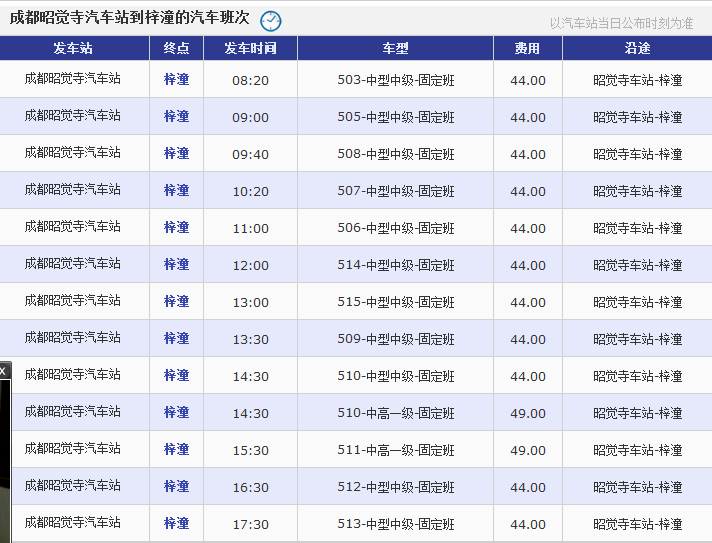Click the 费用 column header
The image size is (712, 543).
[528, 48]
